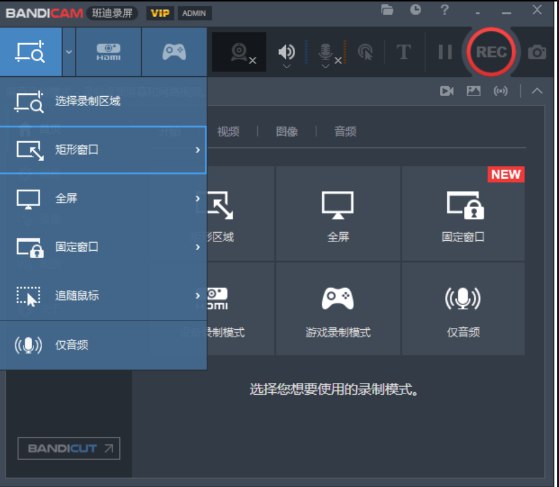Start recording with the REC button

click(x=491, y=52)
